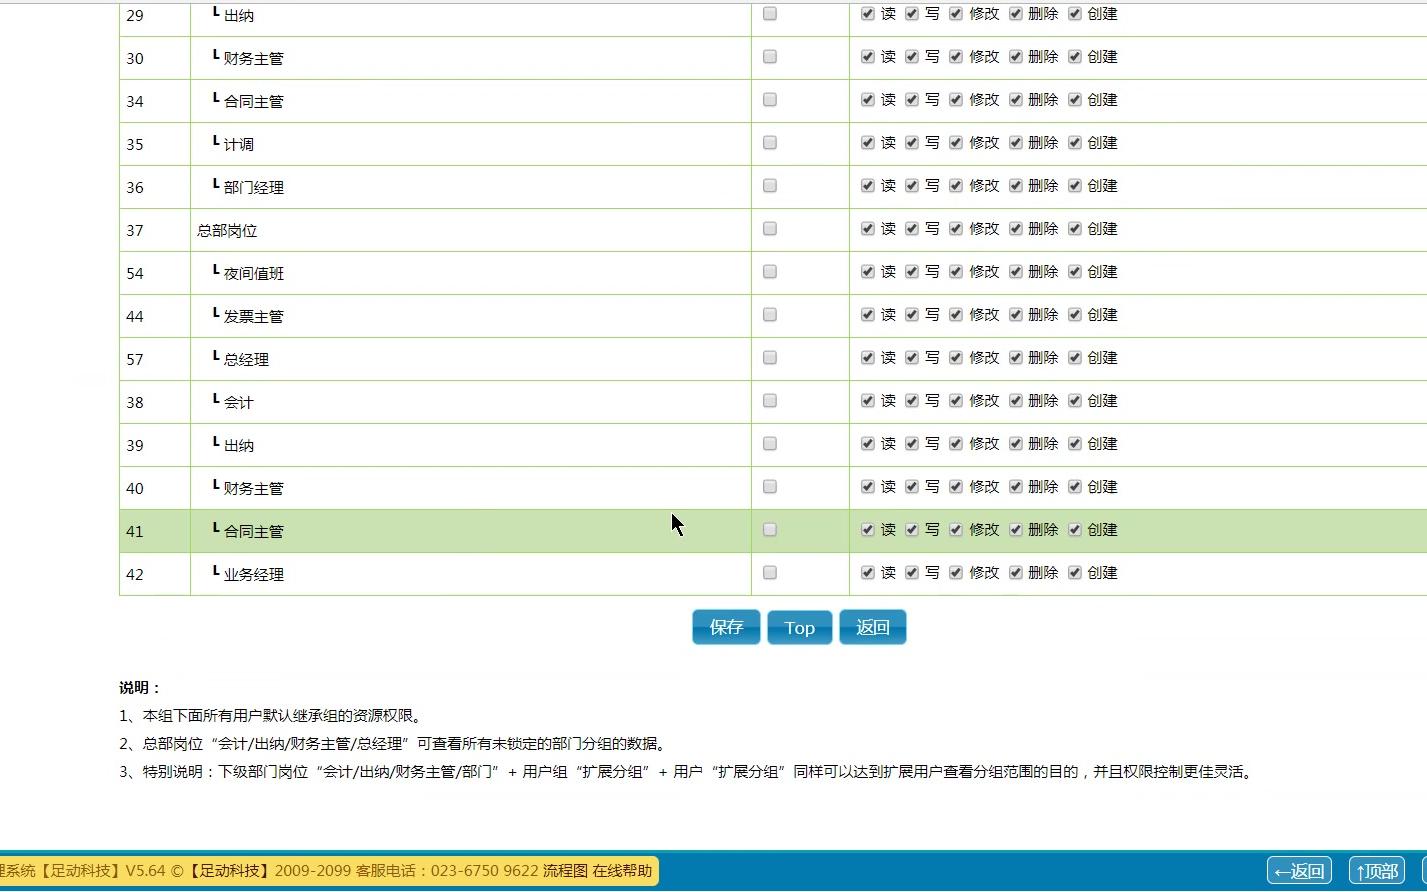The width and height of the screenshot is (1427, 892).
Task: Toggle the row selection checkbox for 总部岗位
Action: coord(769,228)
